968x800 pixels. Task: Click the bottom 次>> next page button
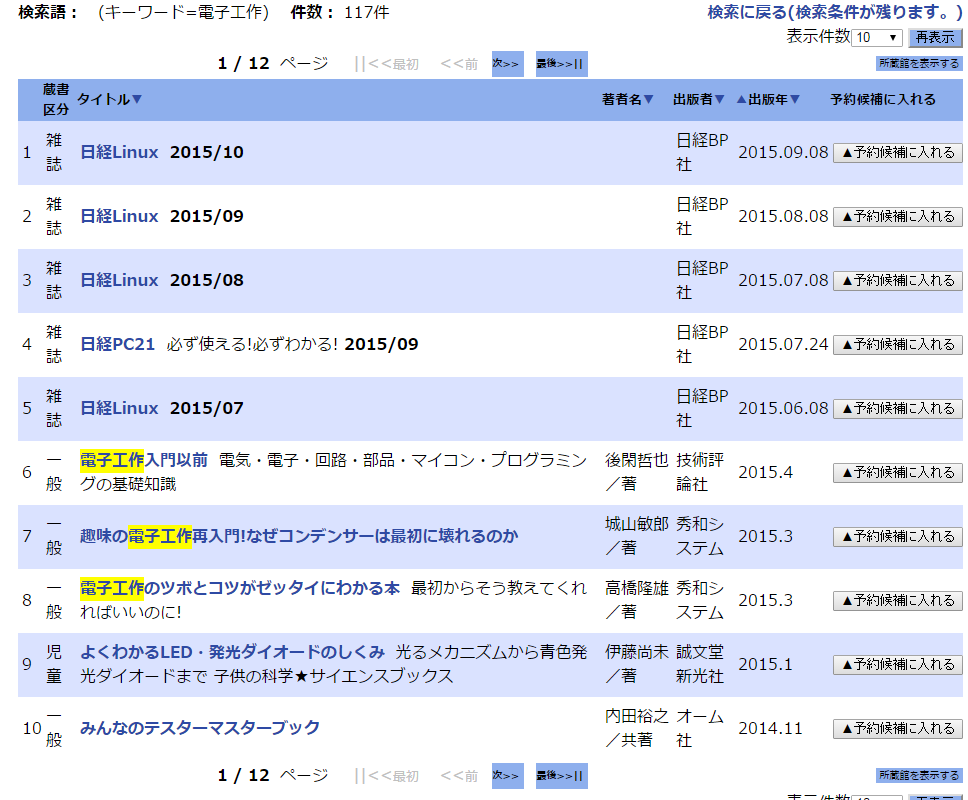[507, 776]
